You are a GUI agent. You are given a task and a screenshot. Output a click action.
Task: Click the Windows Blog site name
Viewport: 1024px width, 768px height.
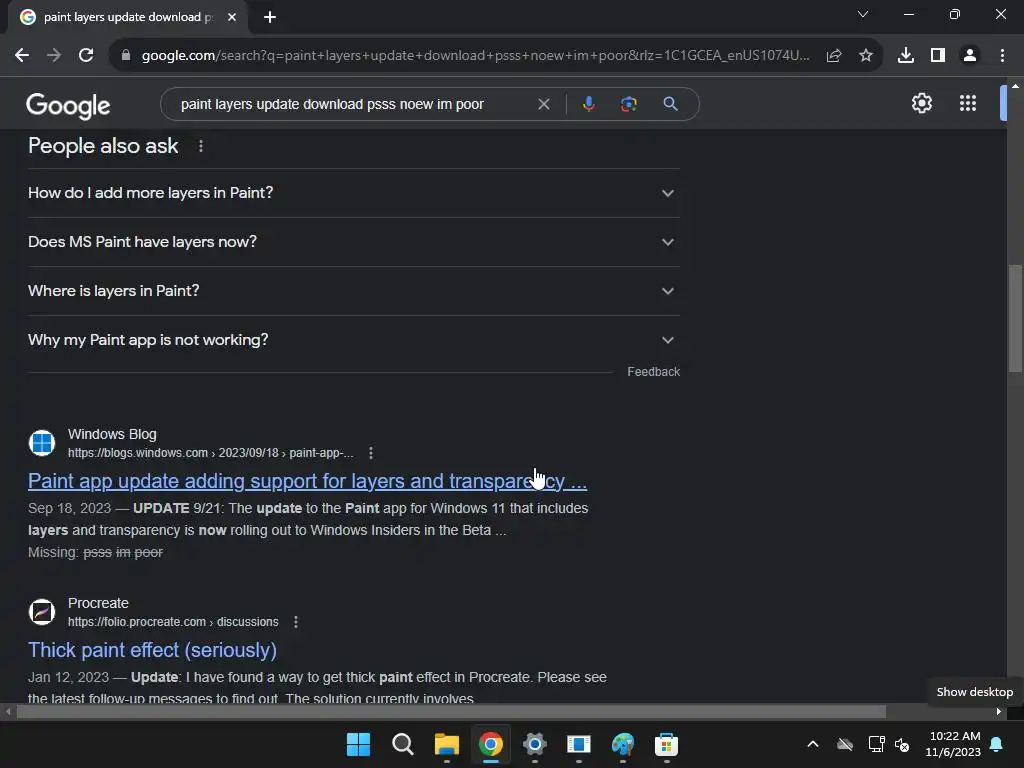point(112,434)
